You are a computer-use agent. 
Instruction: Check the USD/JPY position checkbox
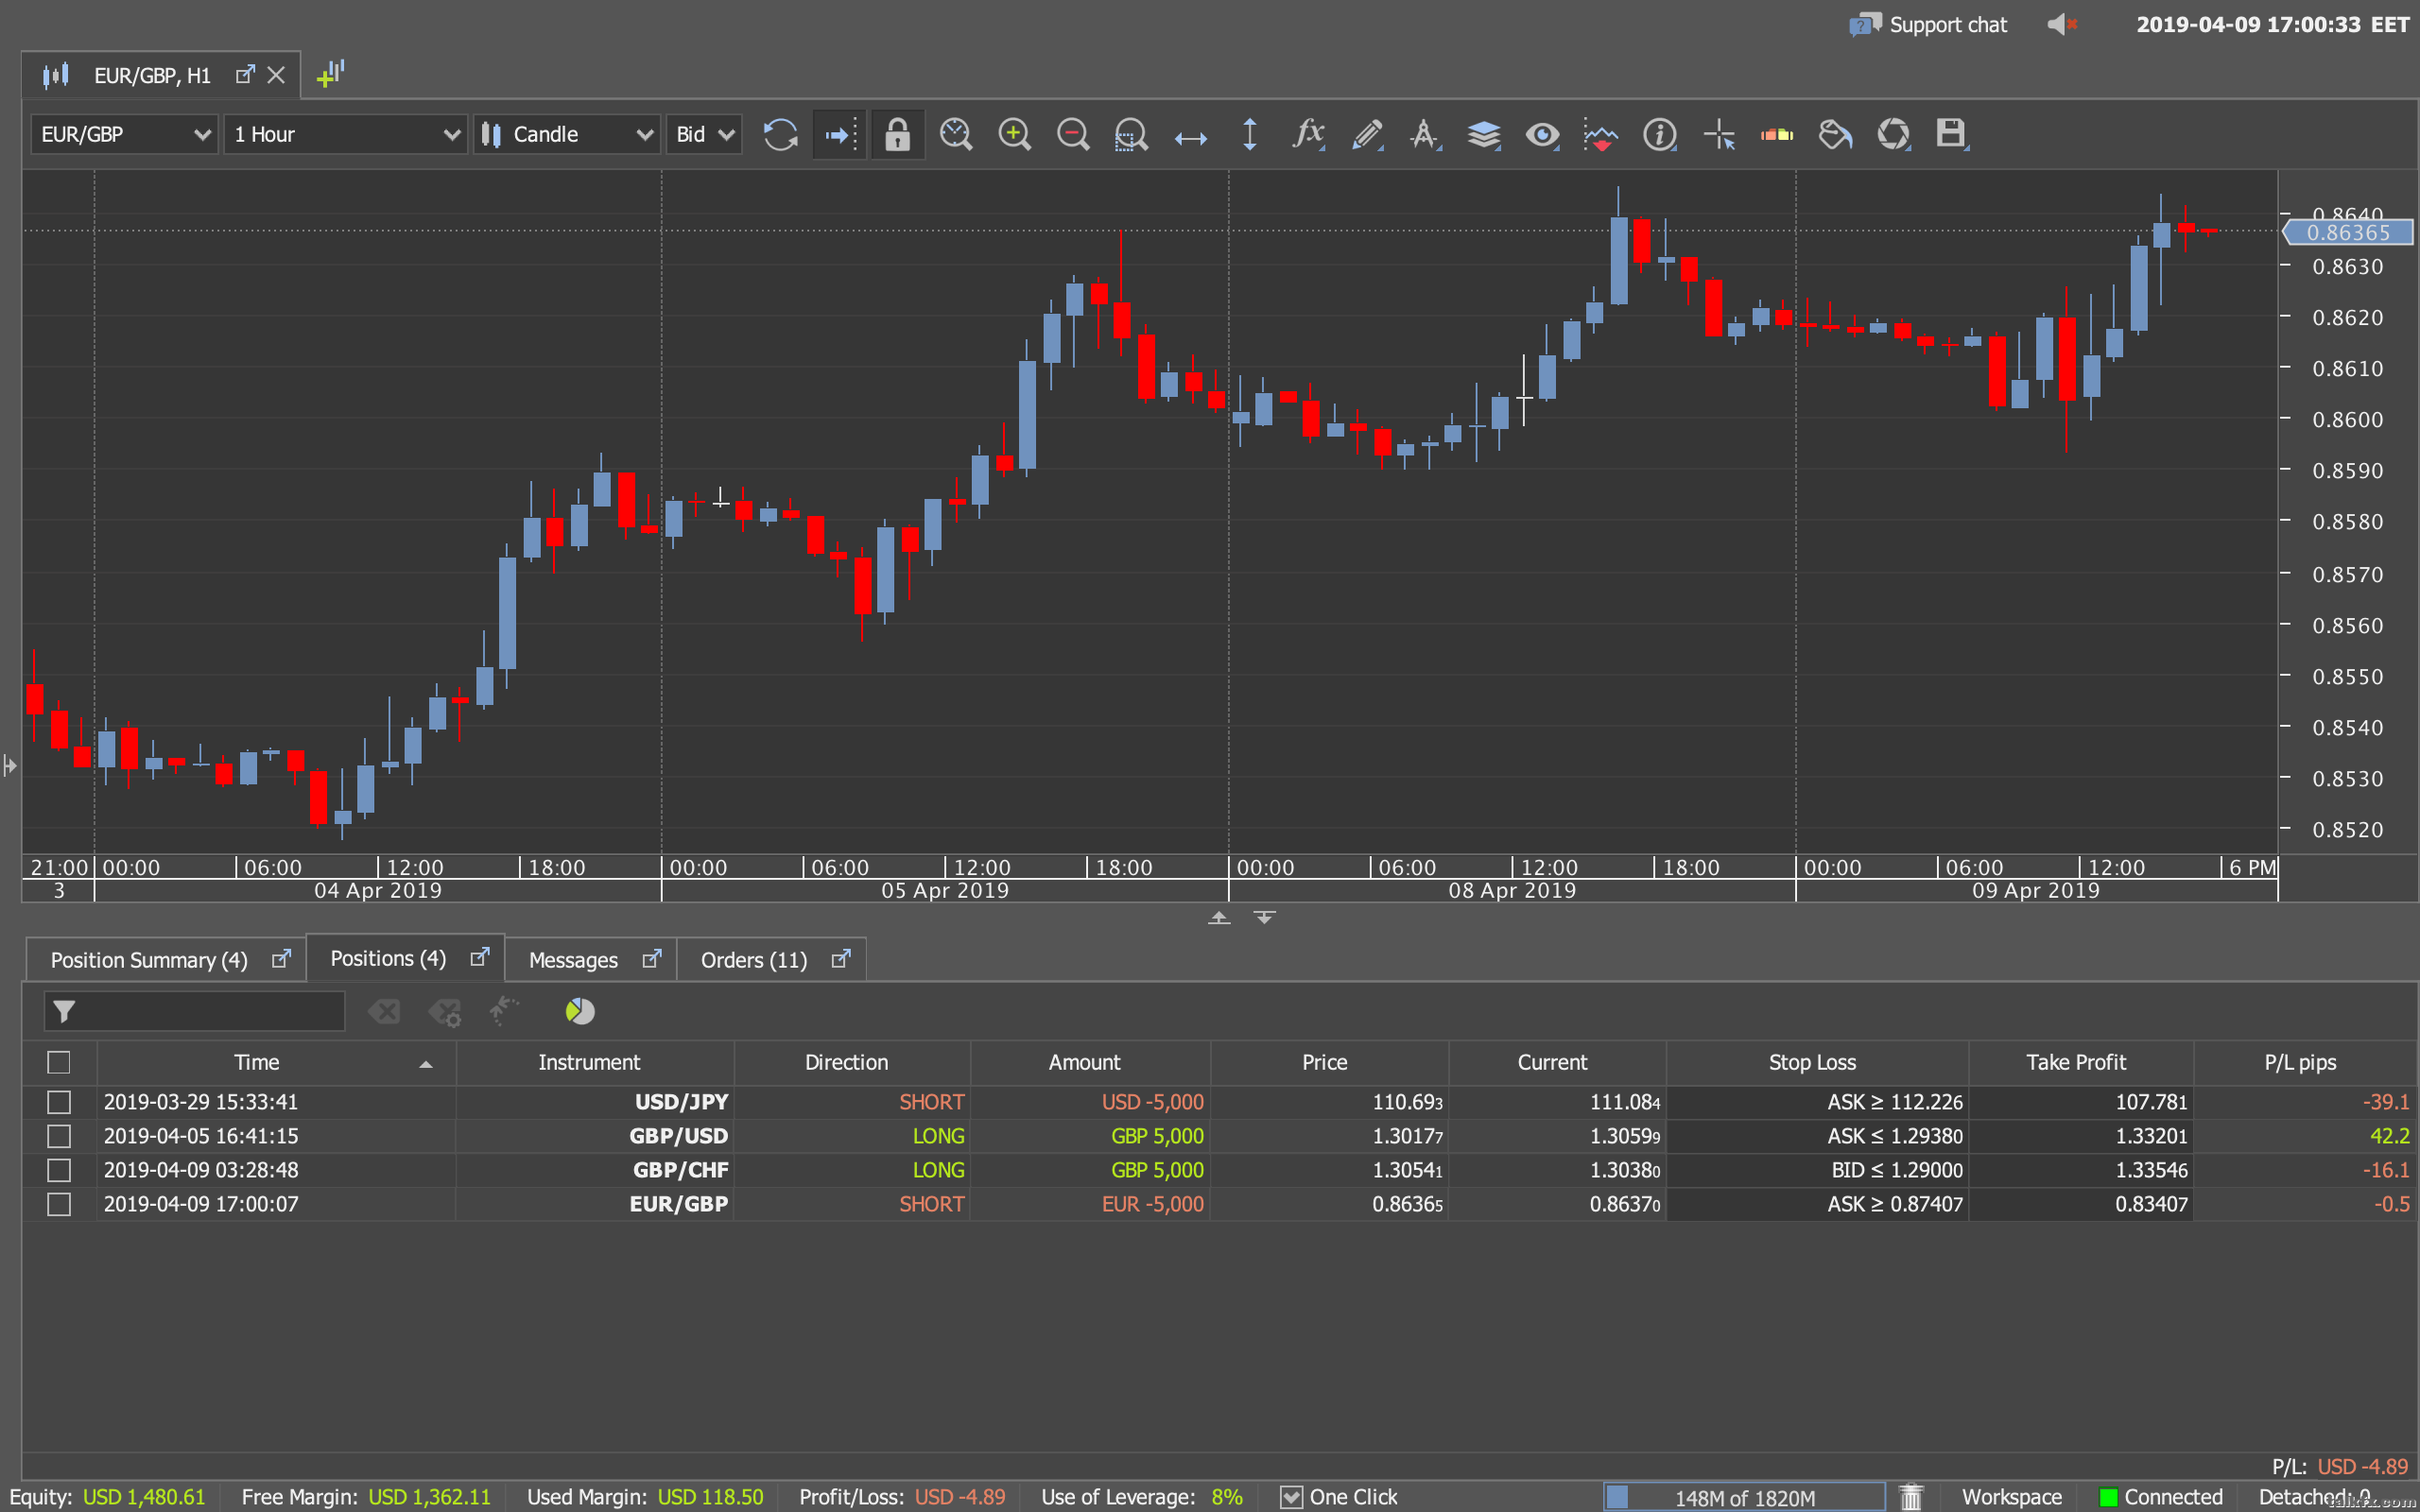click(x=59, y=1102)
